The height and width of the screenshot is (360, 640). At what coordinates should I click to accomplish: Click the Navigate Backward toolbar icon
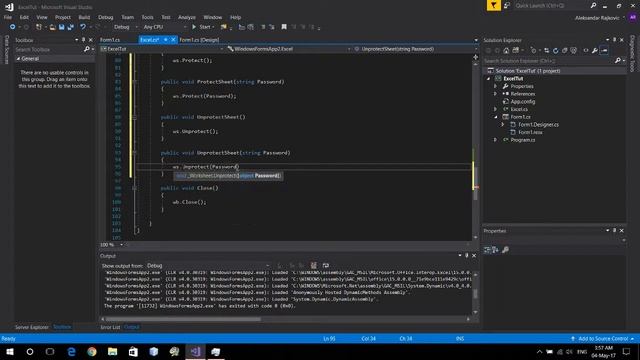[13, 27]
